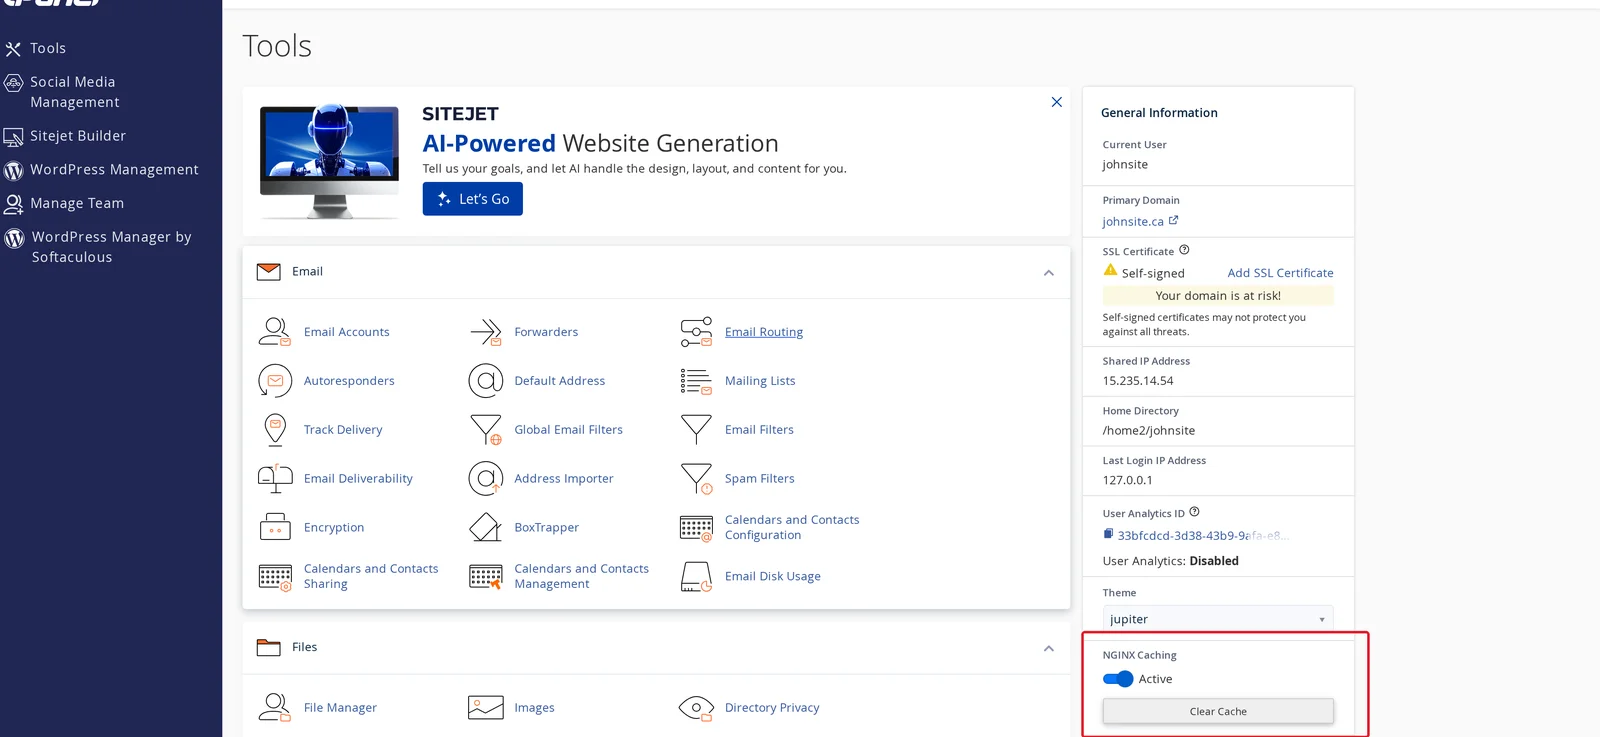This screenshot has width=1600, height=737.
Task: Click the Email Routing icon
Action: click(x=696, y=331)
